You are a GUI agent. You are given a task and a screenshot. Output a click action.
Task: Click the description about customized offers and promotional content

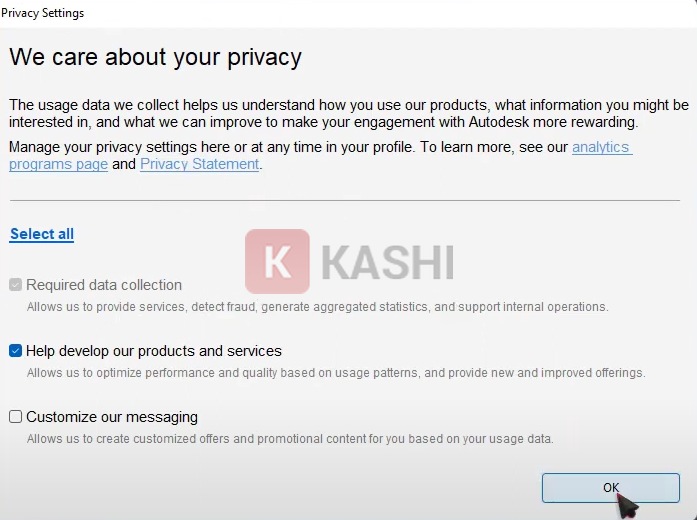coord(289,439)
